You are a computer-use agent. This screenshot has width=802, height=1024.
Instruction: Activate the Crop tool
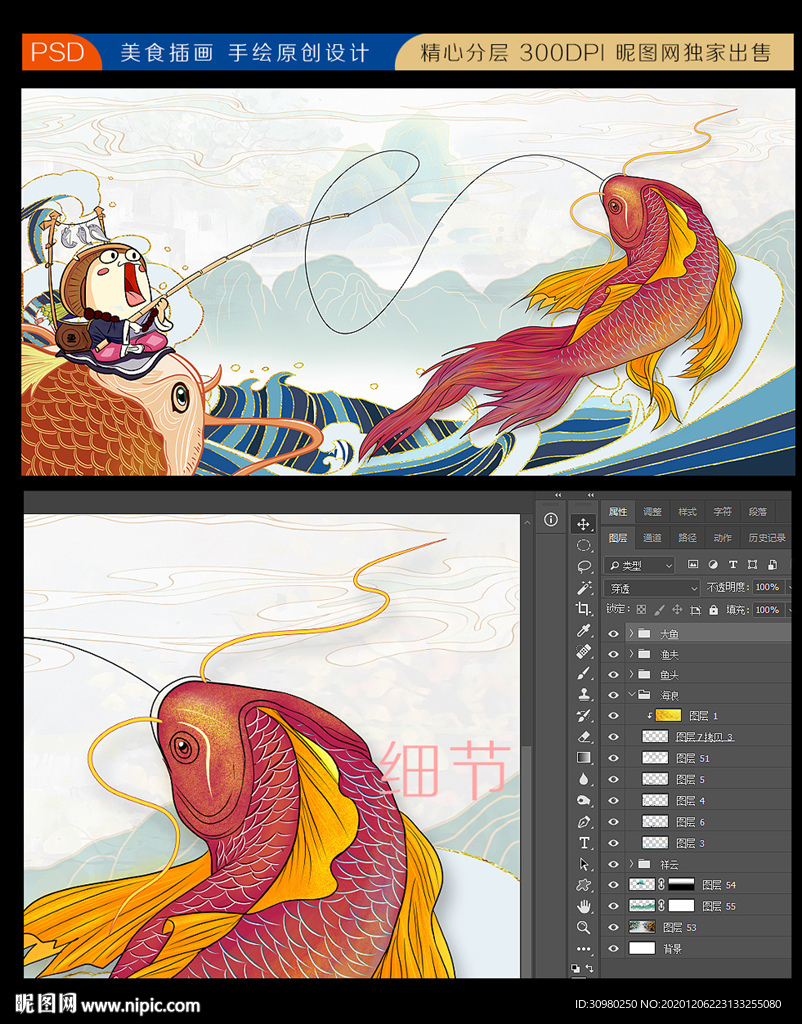tap(584, 609)
